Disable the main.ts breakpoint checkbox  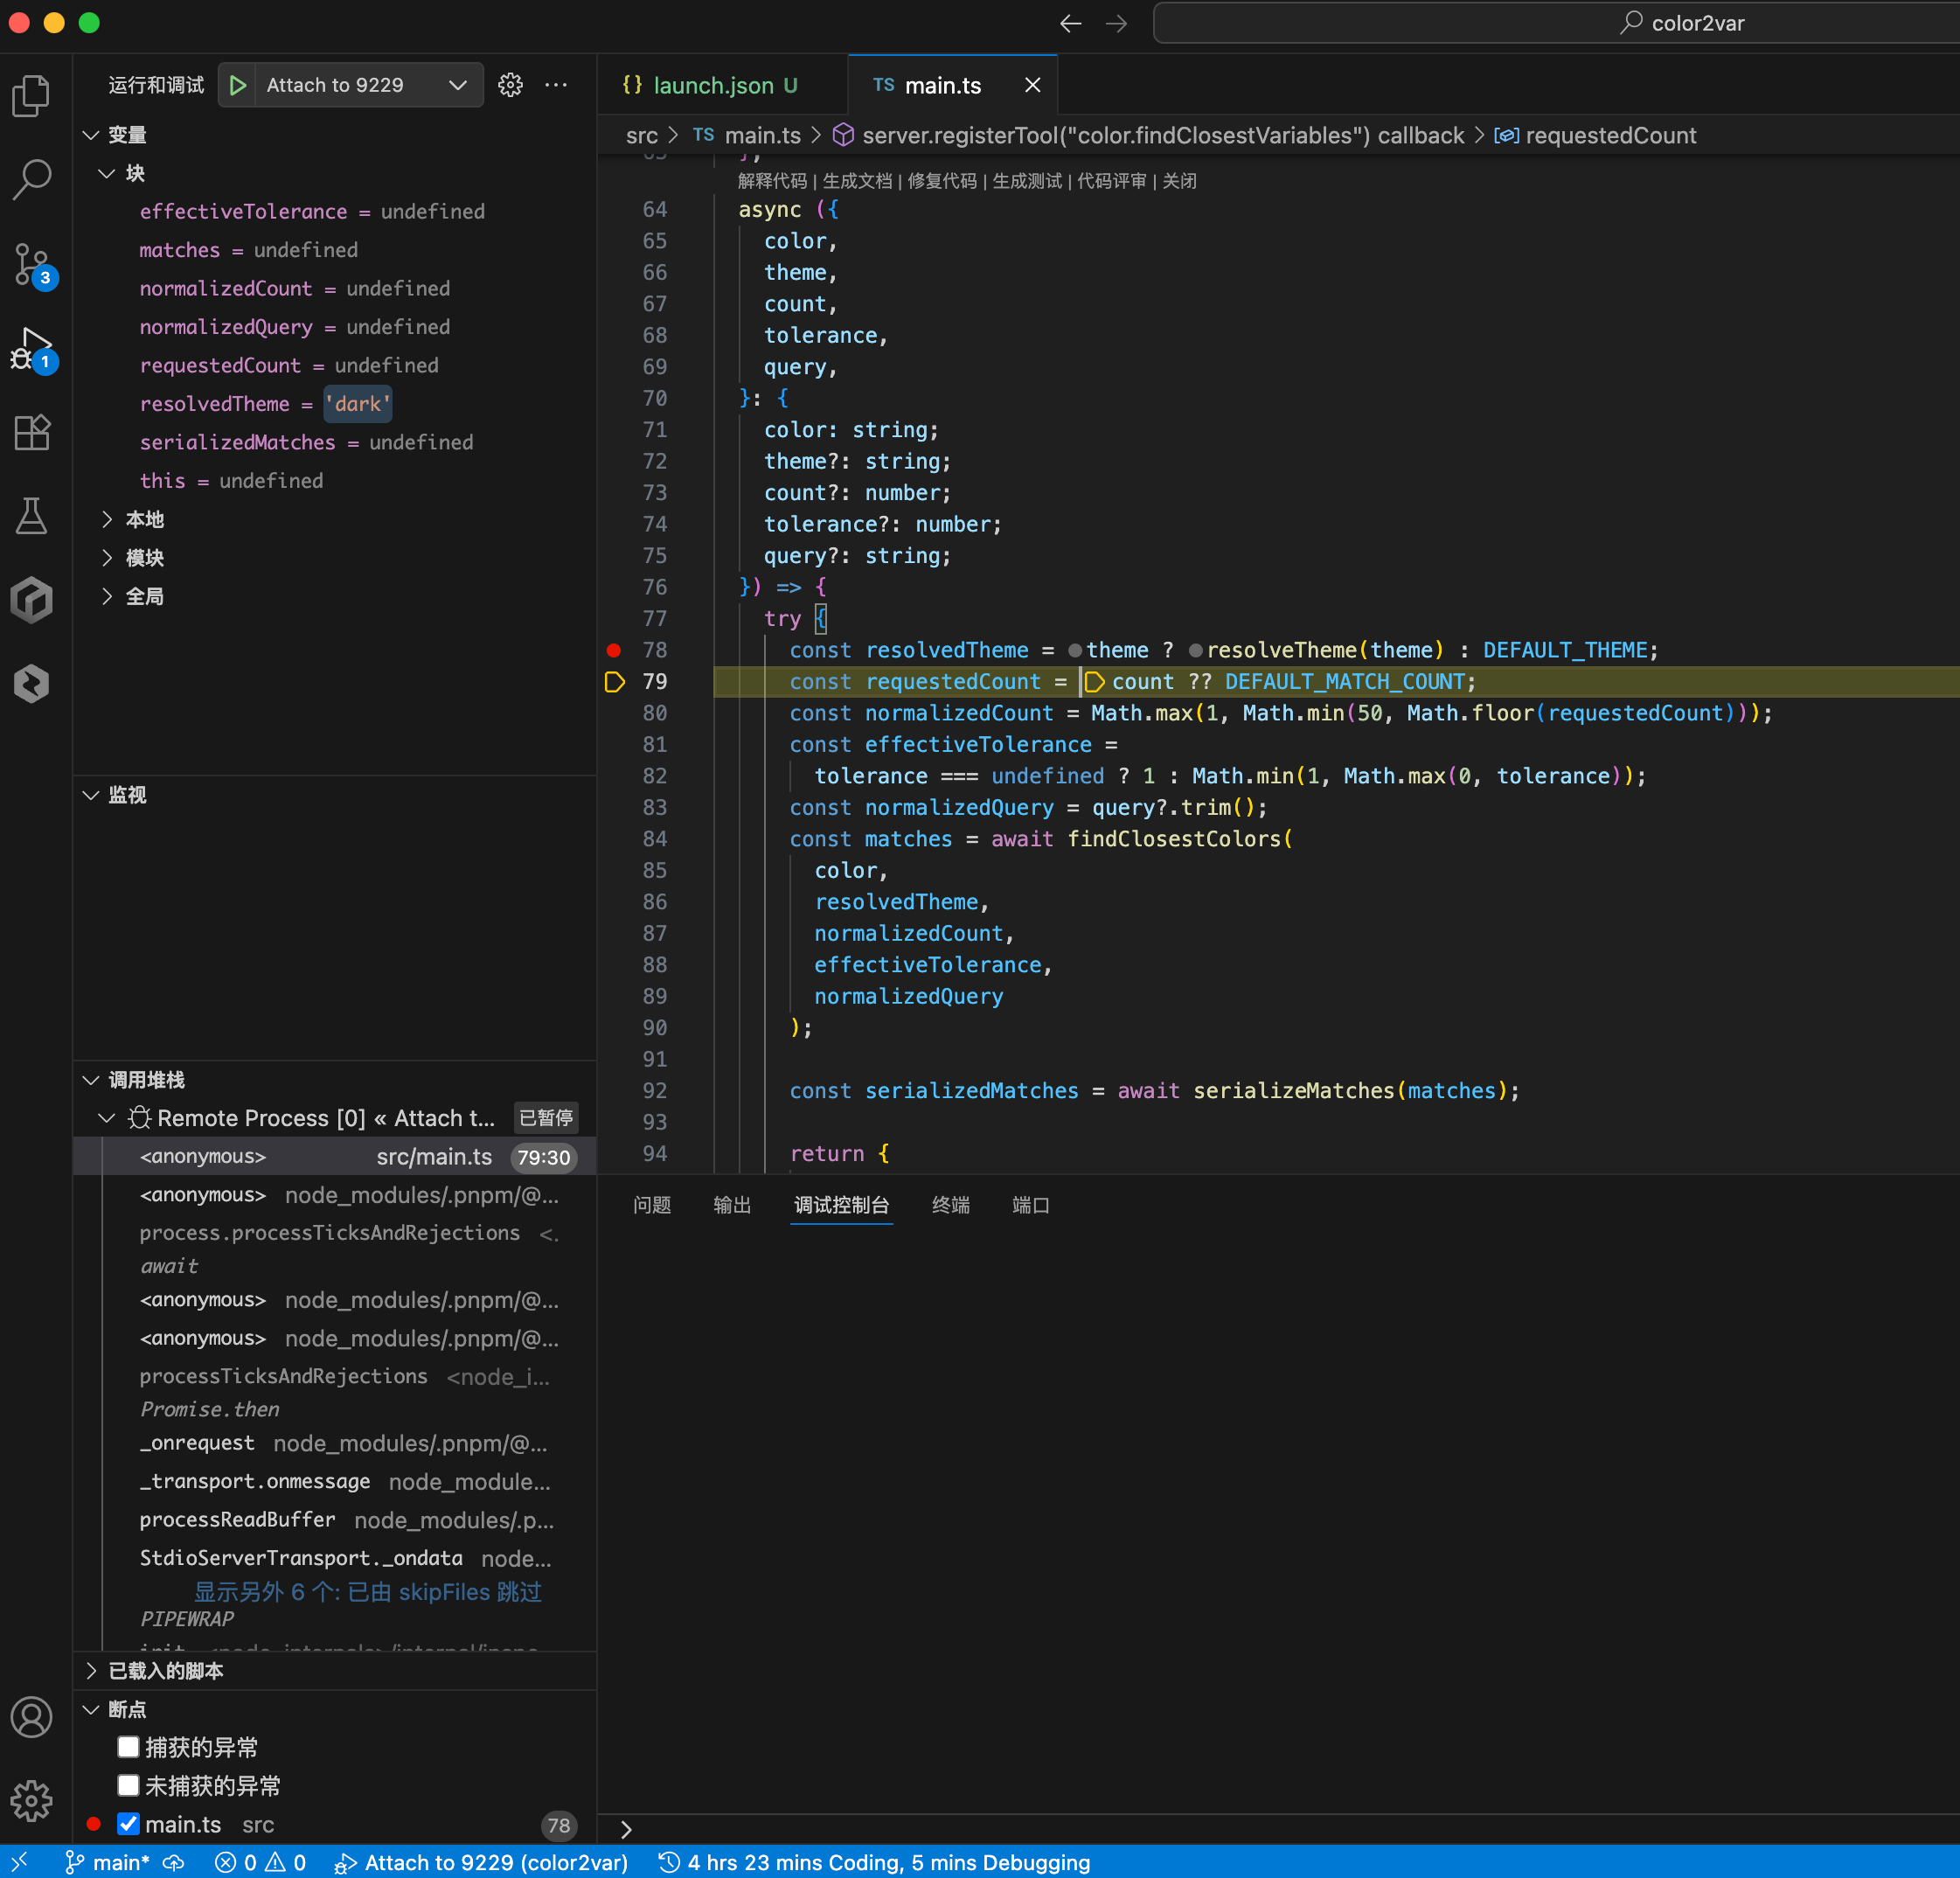point(128,1824)
